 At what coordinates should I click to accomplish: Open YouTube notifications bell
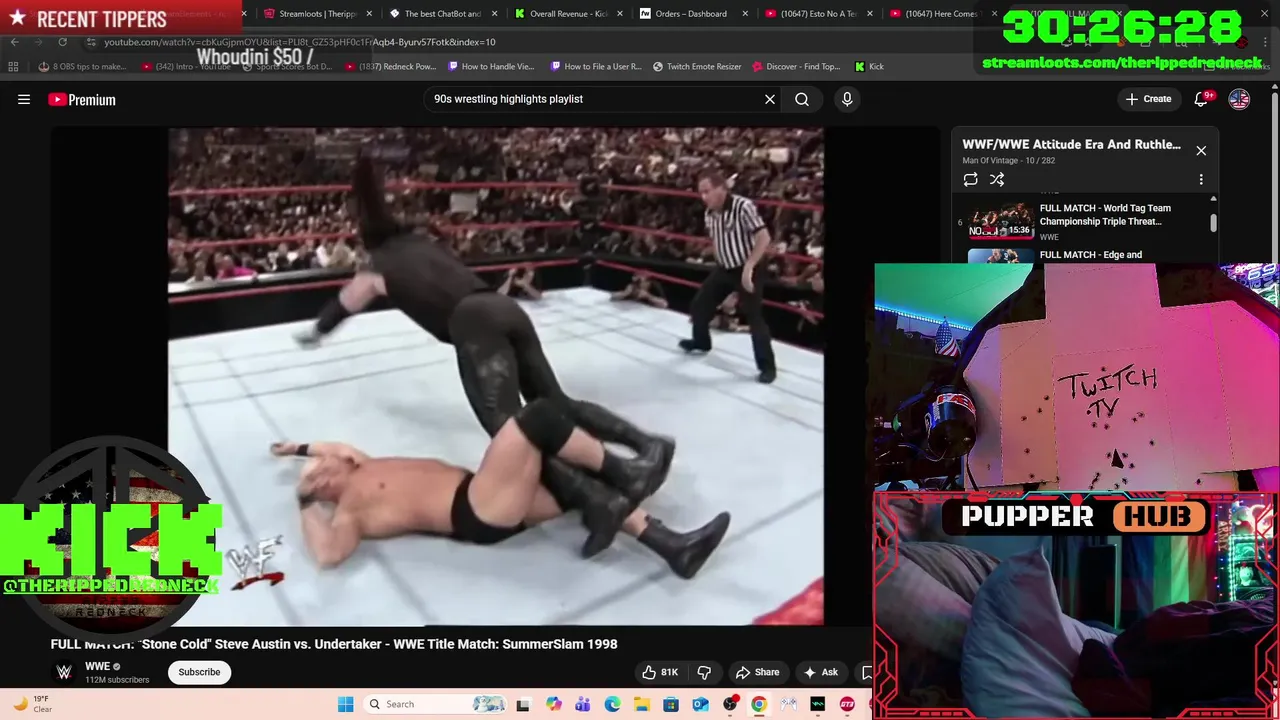pyautogui.click(x=1201, y=99)
